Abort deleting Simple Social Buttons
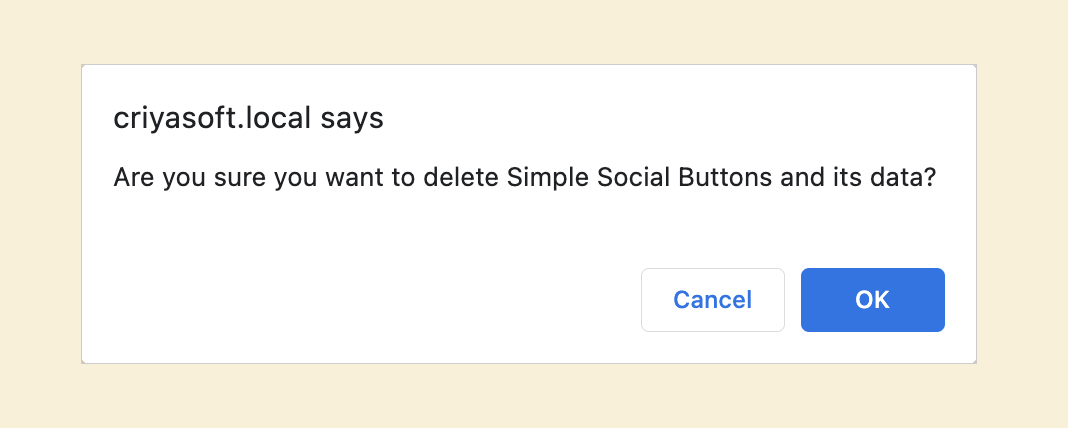Image resolution: width=1068 pixels, height=428 pixels. click(712, 300)
